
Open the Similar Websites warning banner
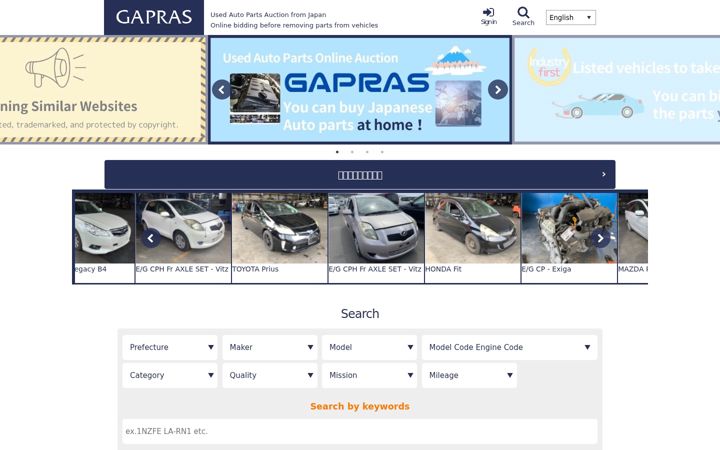click(x=103, y=90)
